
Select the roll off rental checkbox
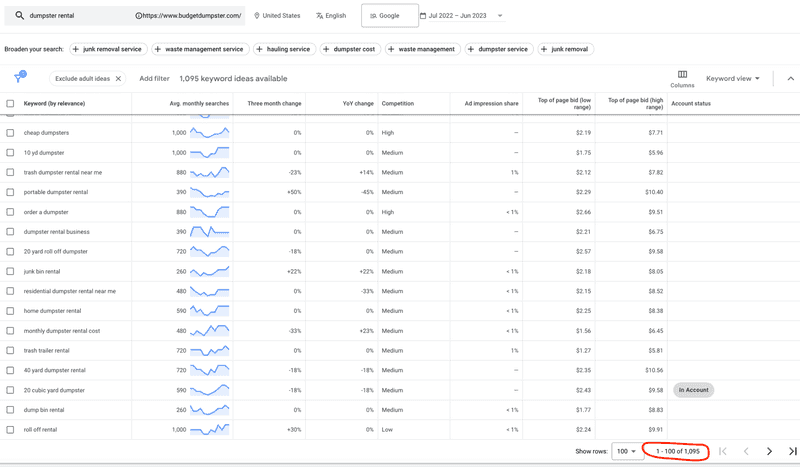[11, 430]
